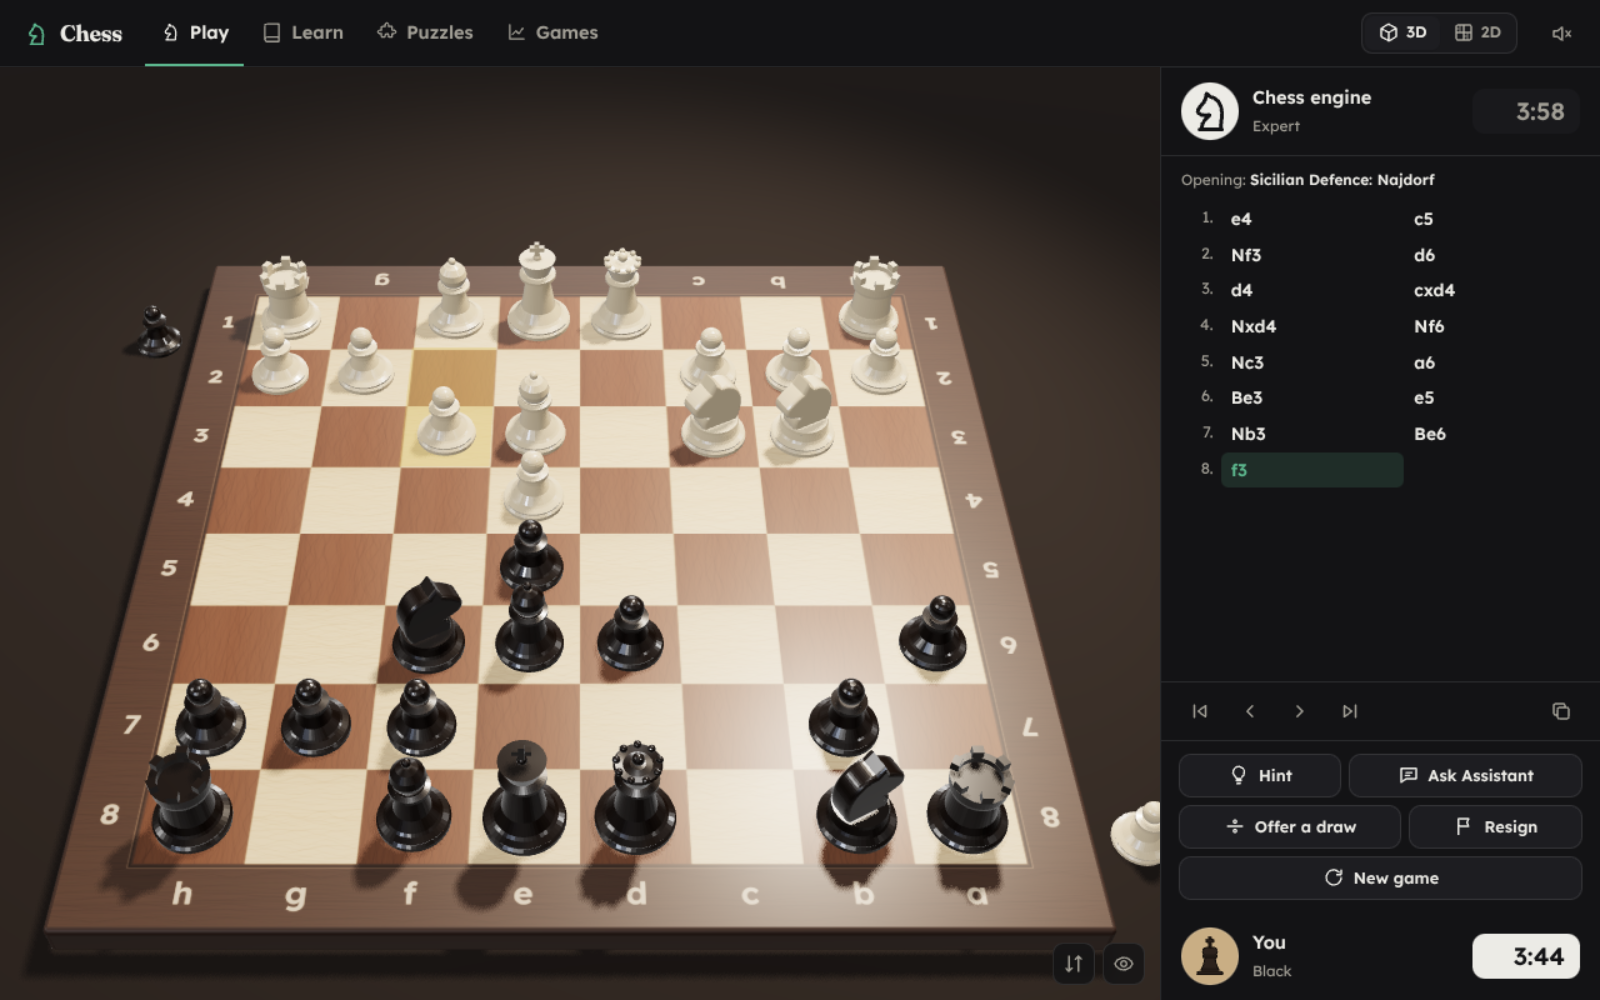The height and width of the screenshot is (1000, 1600).
Task: Request a Hint
Action: (1260, 775)
